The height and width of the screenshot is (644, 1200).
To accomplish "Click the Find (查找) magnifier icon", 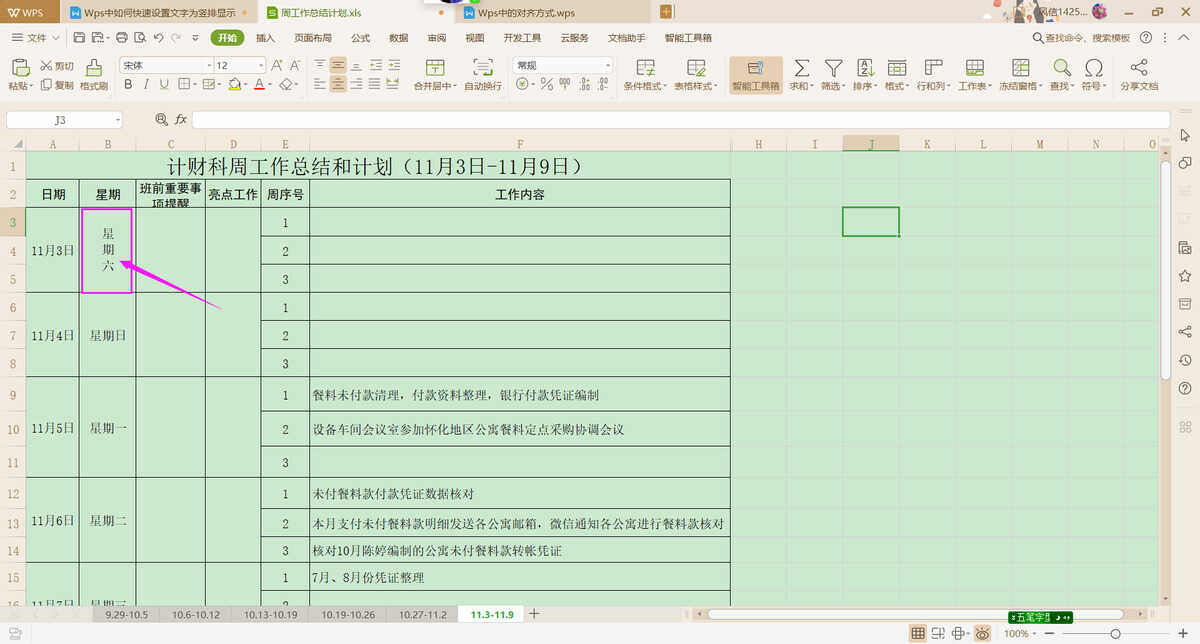I will coord(1061,67).
